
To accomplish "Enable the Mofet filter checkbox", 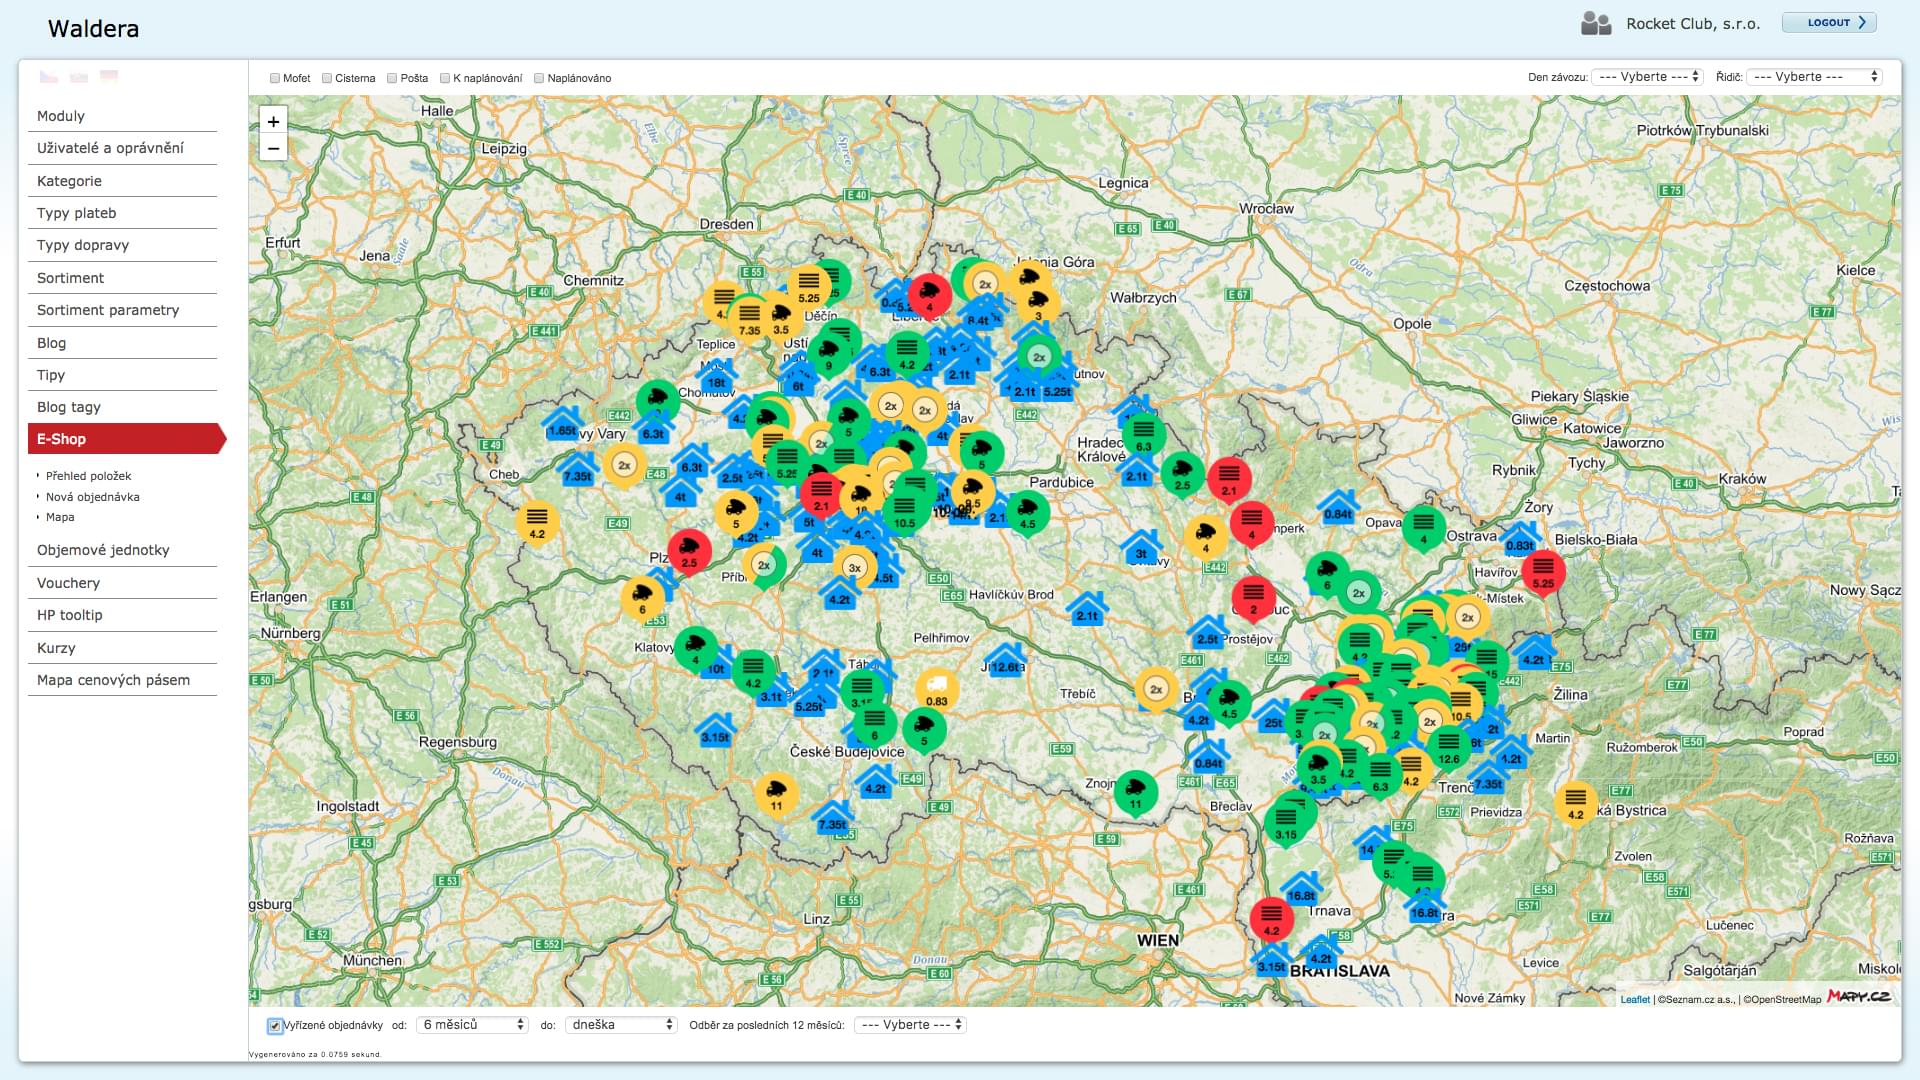I will [x=275, y=78].
